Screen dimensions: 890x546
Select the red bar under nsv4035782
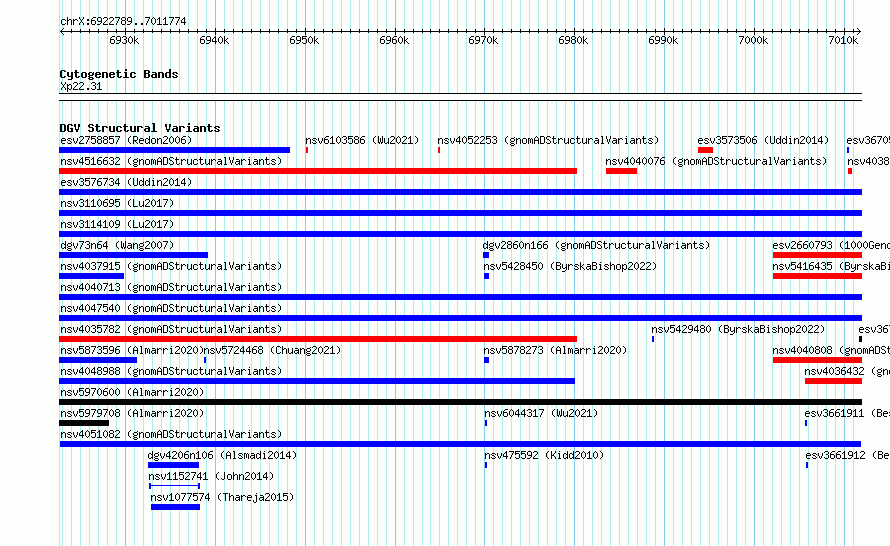click(x=318, y=339)
